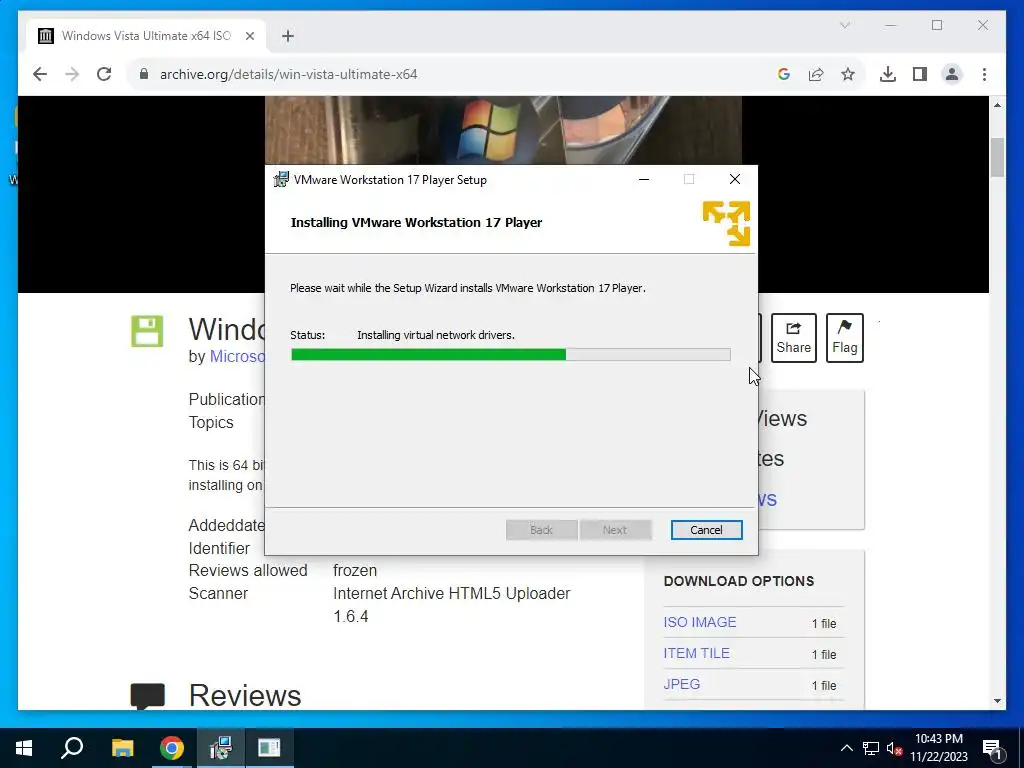Click the "Installing VMware Workstation 17 Player" heading
The image size is (1024, 768).
tap(416, 223)
